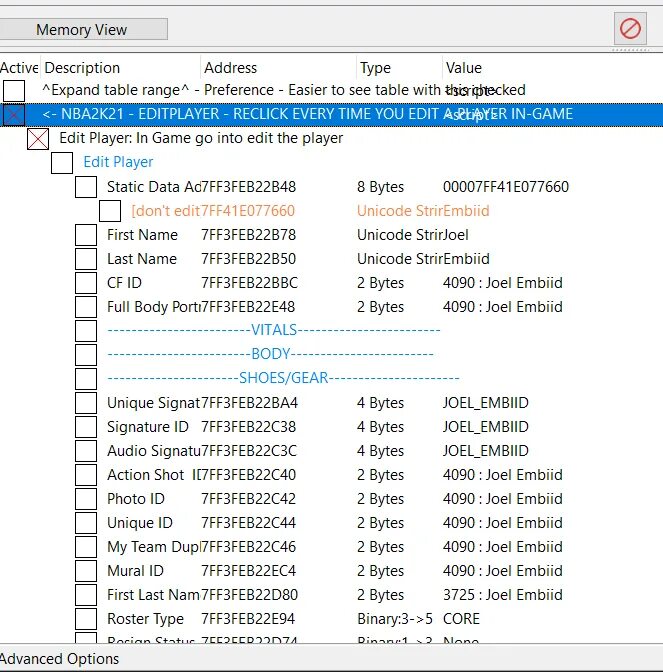Check the Expand table range script box
663x672 pixels.
(14, 91)
